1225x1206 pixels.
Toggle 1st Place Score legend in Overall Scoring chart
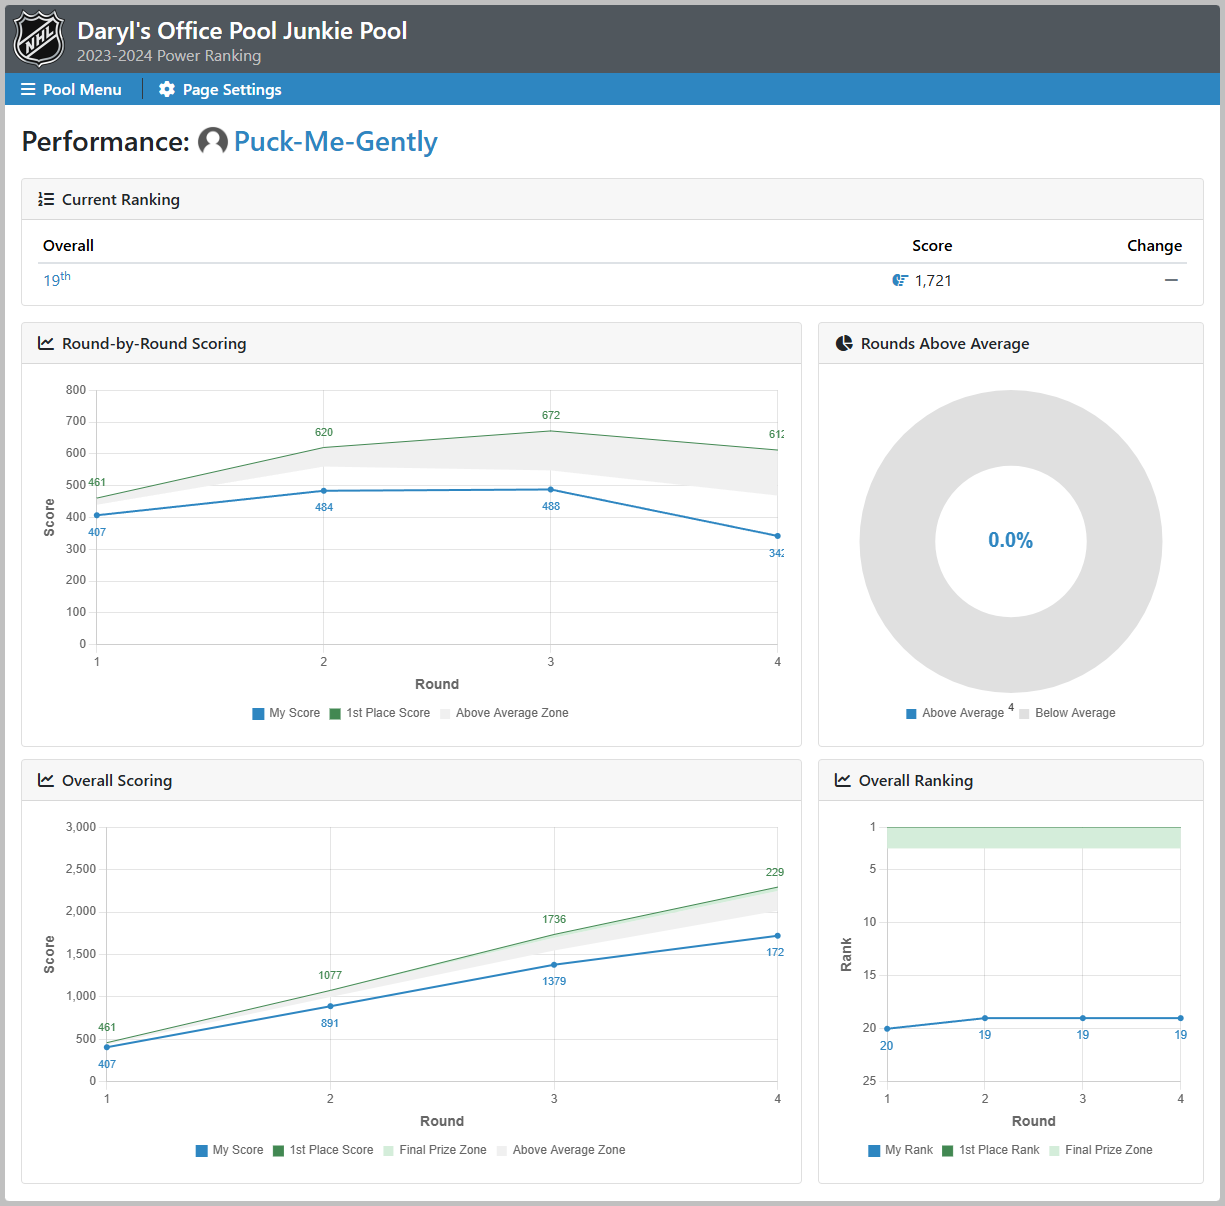coord(323,1150)
